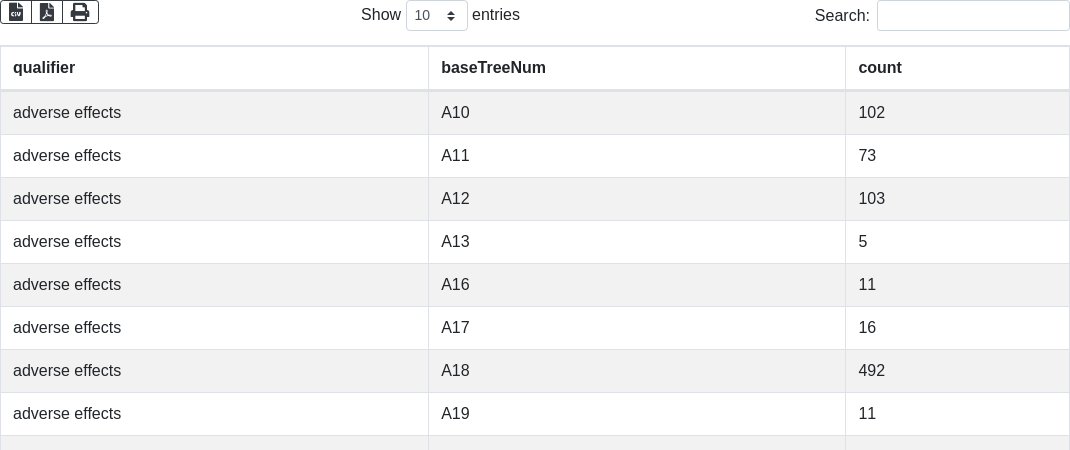Select the count value 73
This screenshot has width=1070, height=450.
pyautogui.click(x=867, y=156)
